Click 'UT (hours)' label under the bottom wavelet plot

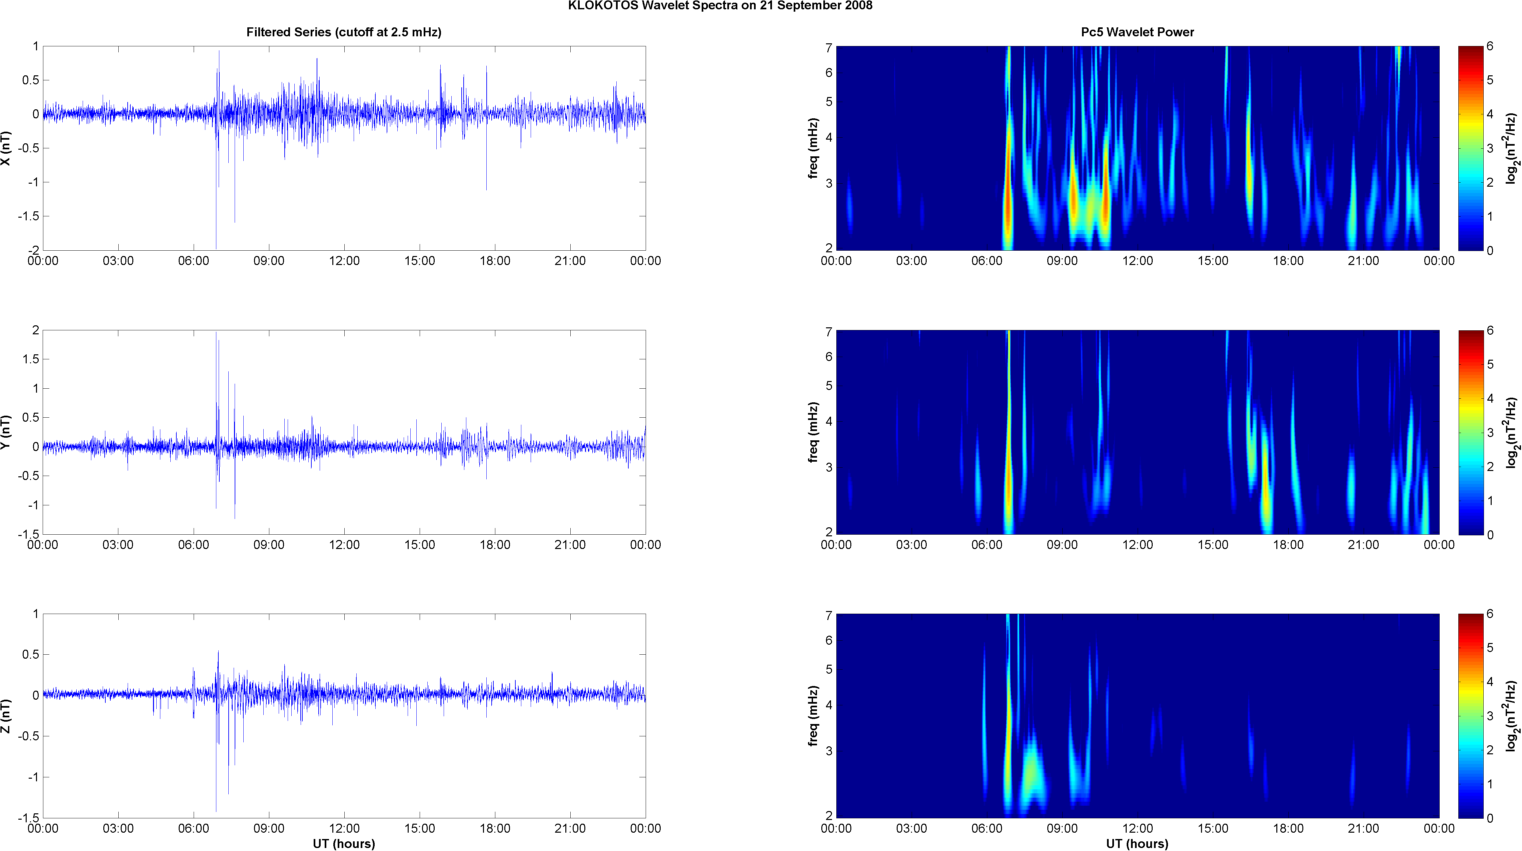1137,844
